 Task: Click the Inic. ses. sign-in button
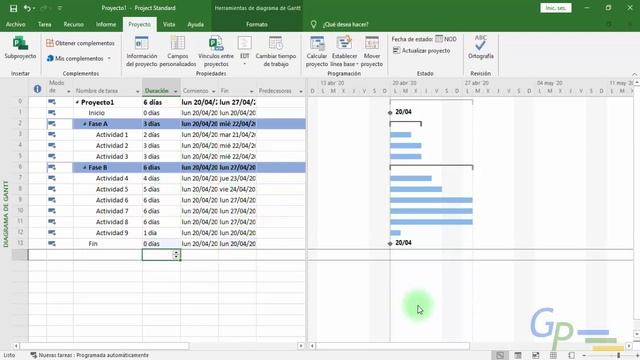point(556,8)
